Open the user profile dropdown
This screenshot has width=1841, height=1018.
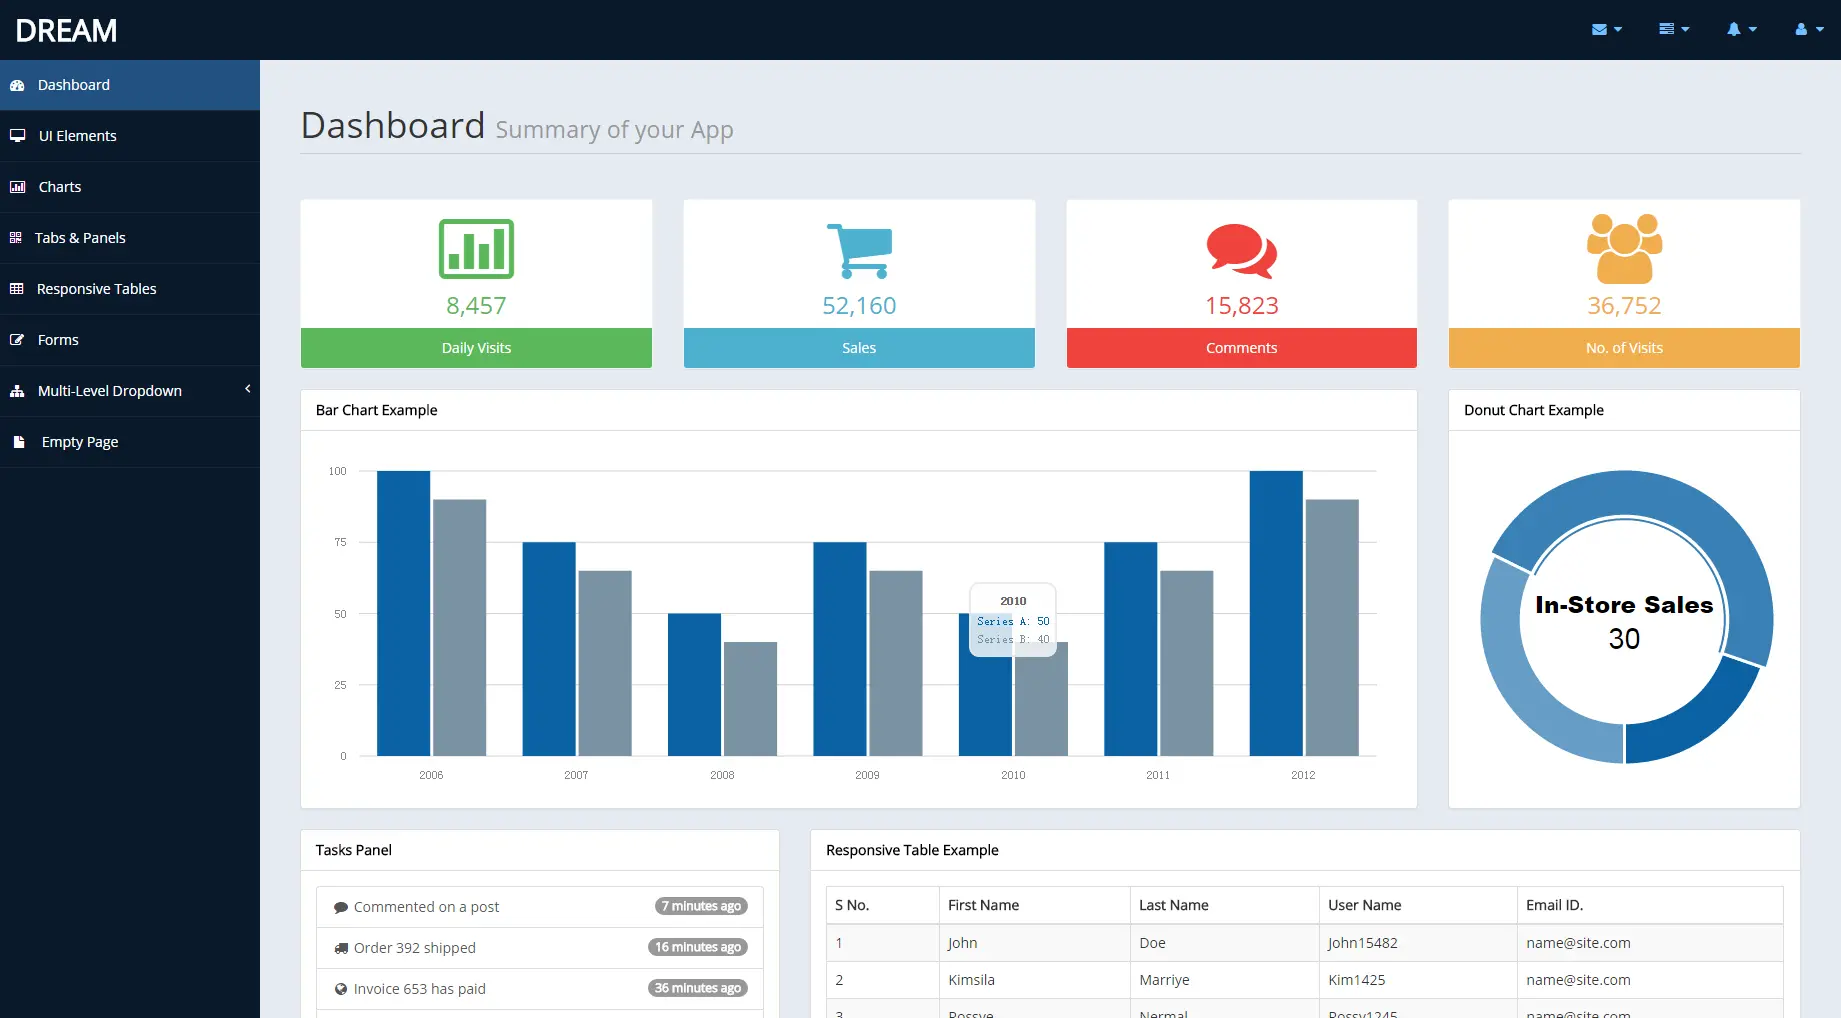coord(1808,29)
